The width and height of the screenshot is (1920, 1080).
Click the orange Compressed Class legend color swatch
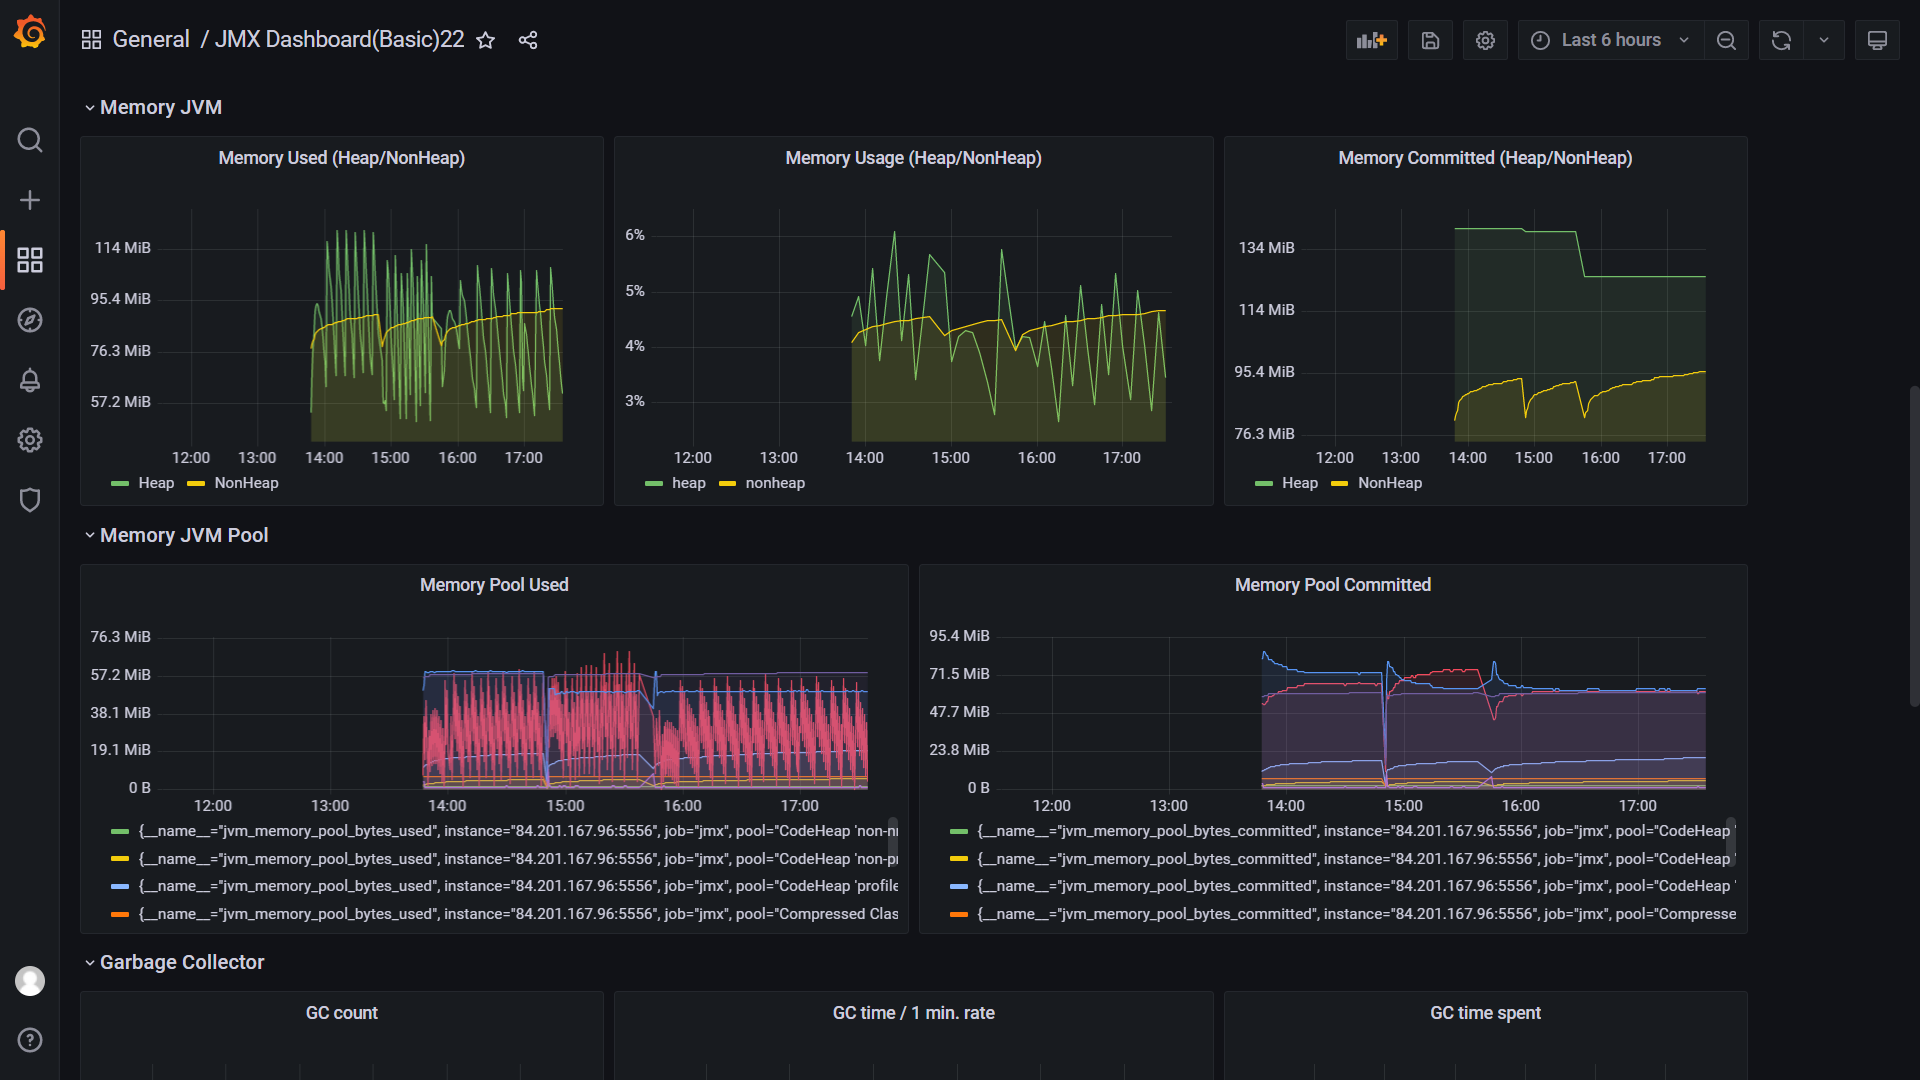pos(120,914)
